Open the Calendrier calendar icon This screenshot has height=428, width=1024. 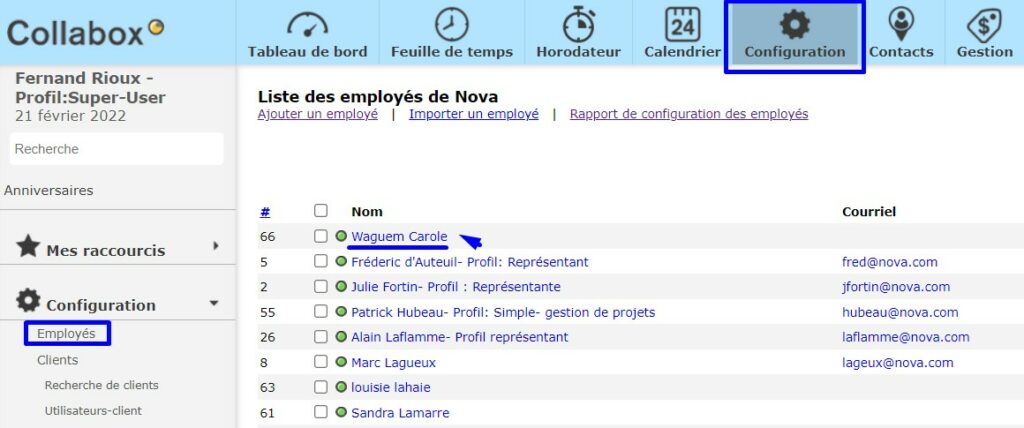click(x=683, y=24)
